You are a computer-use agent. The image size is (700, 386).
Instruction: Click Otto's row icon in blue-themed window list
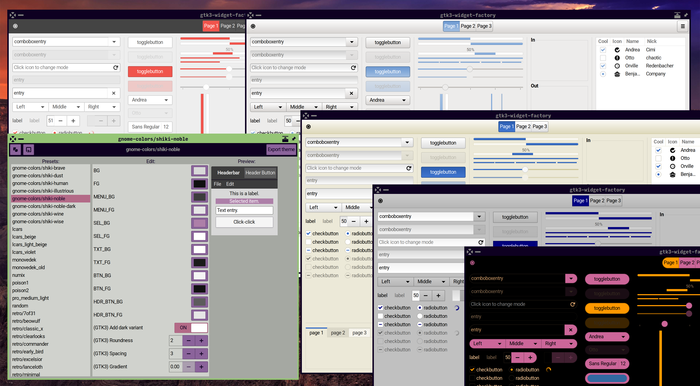pos(617,58)
